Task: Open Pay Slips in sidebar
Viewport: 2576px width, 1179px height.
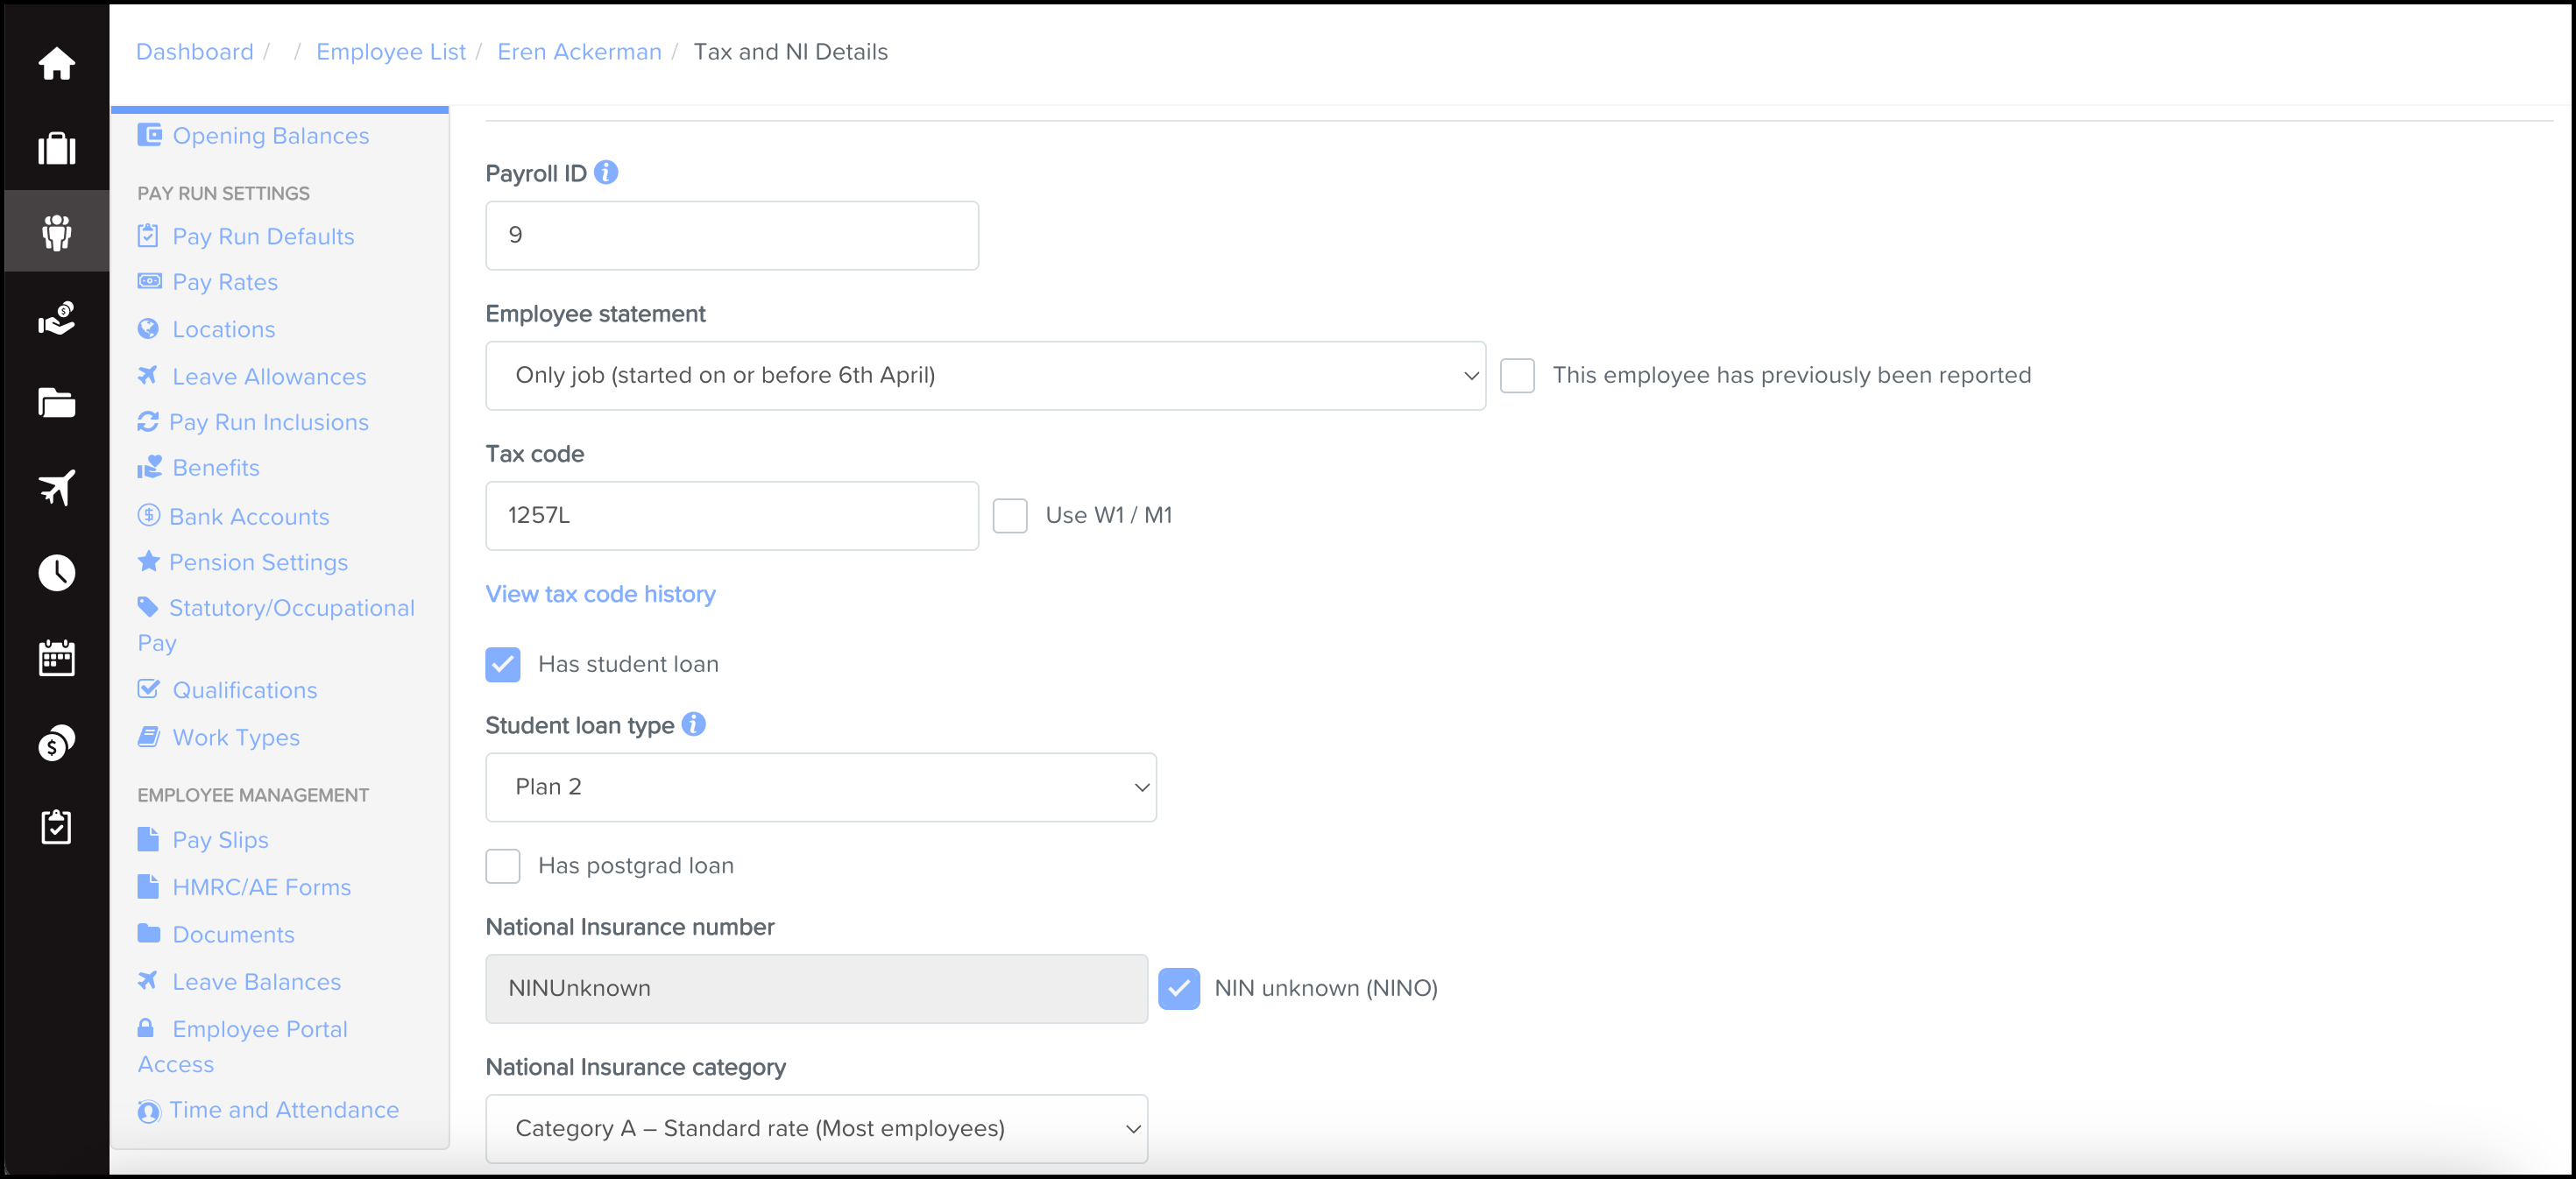Action: 220,839
